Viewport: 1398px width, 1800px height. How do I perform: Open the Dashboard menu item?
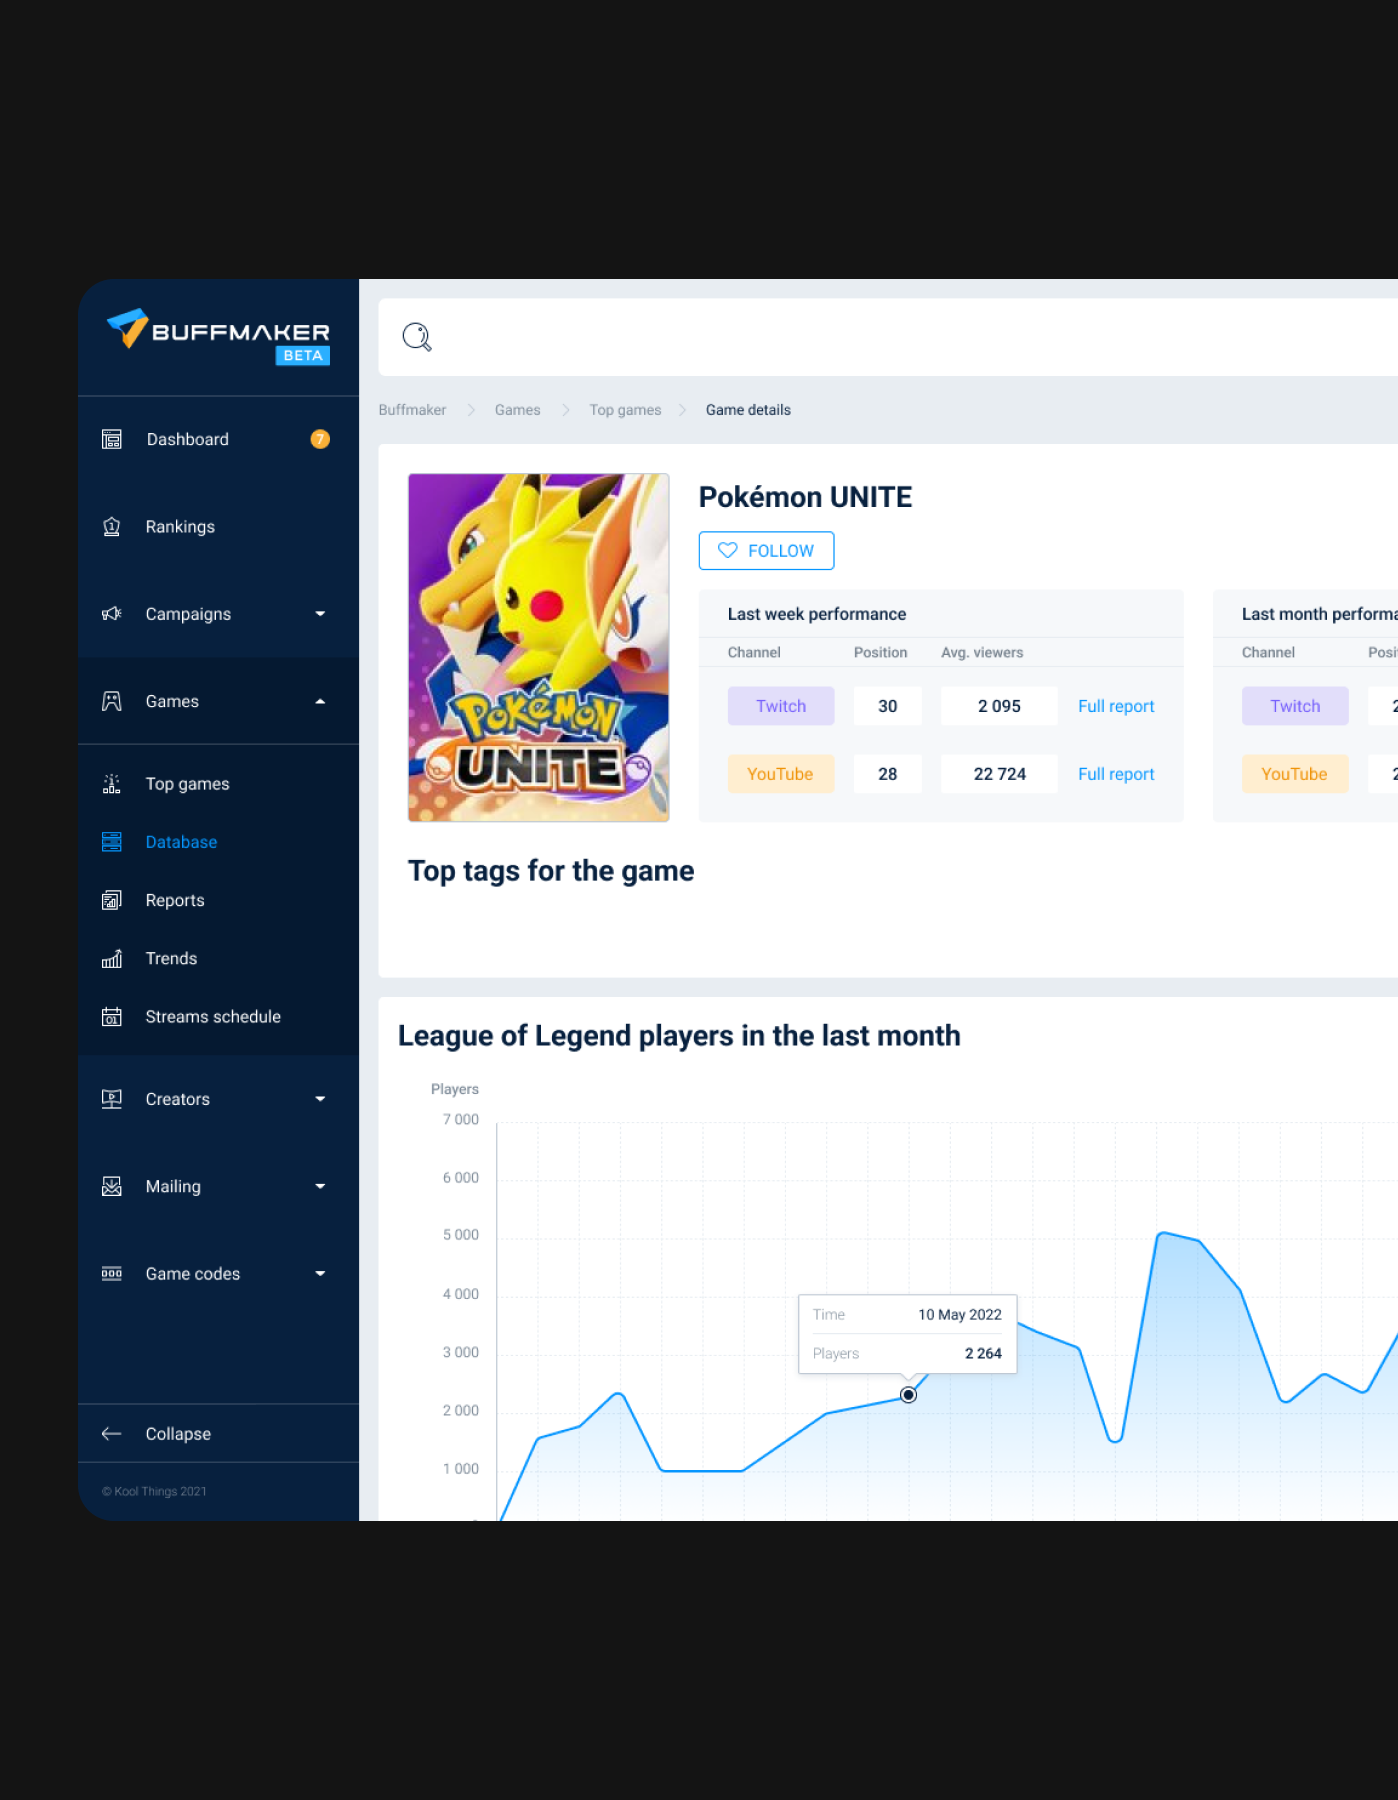pos(218,439)
